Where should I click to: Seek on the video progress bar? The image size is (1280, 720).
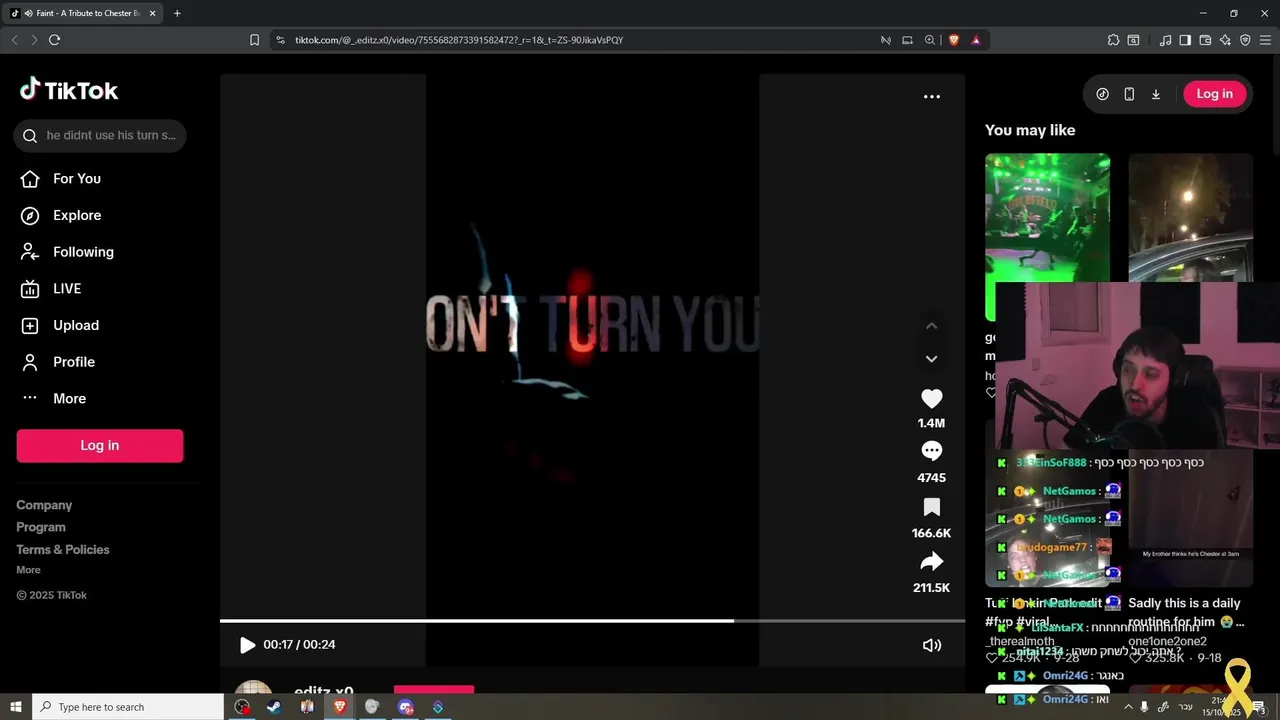[x=592, y=621]
